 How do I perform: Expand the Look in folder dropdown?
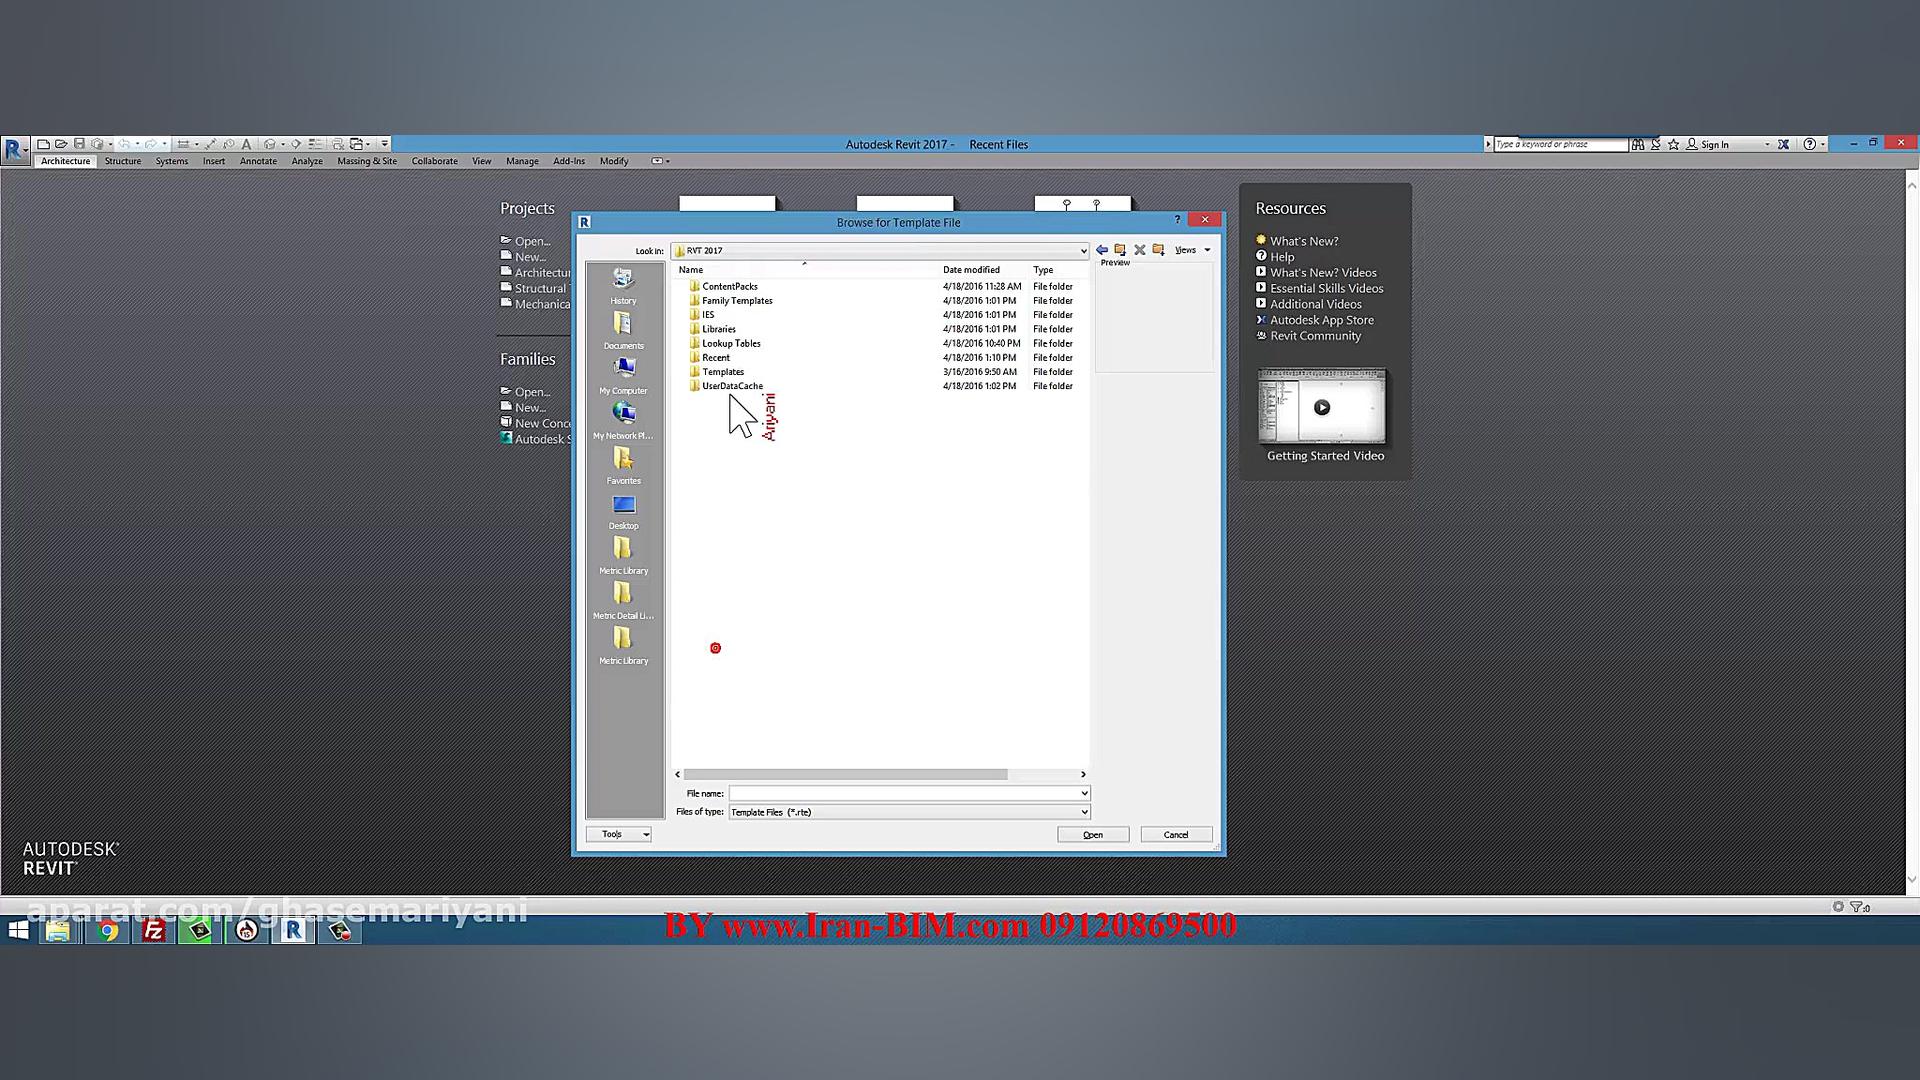[1082, 251]
